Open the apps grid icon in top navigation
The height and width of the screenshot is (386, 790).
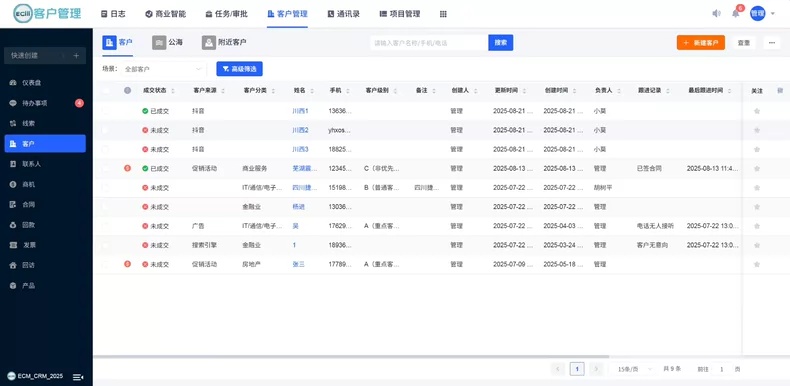pos(443,14)
